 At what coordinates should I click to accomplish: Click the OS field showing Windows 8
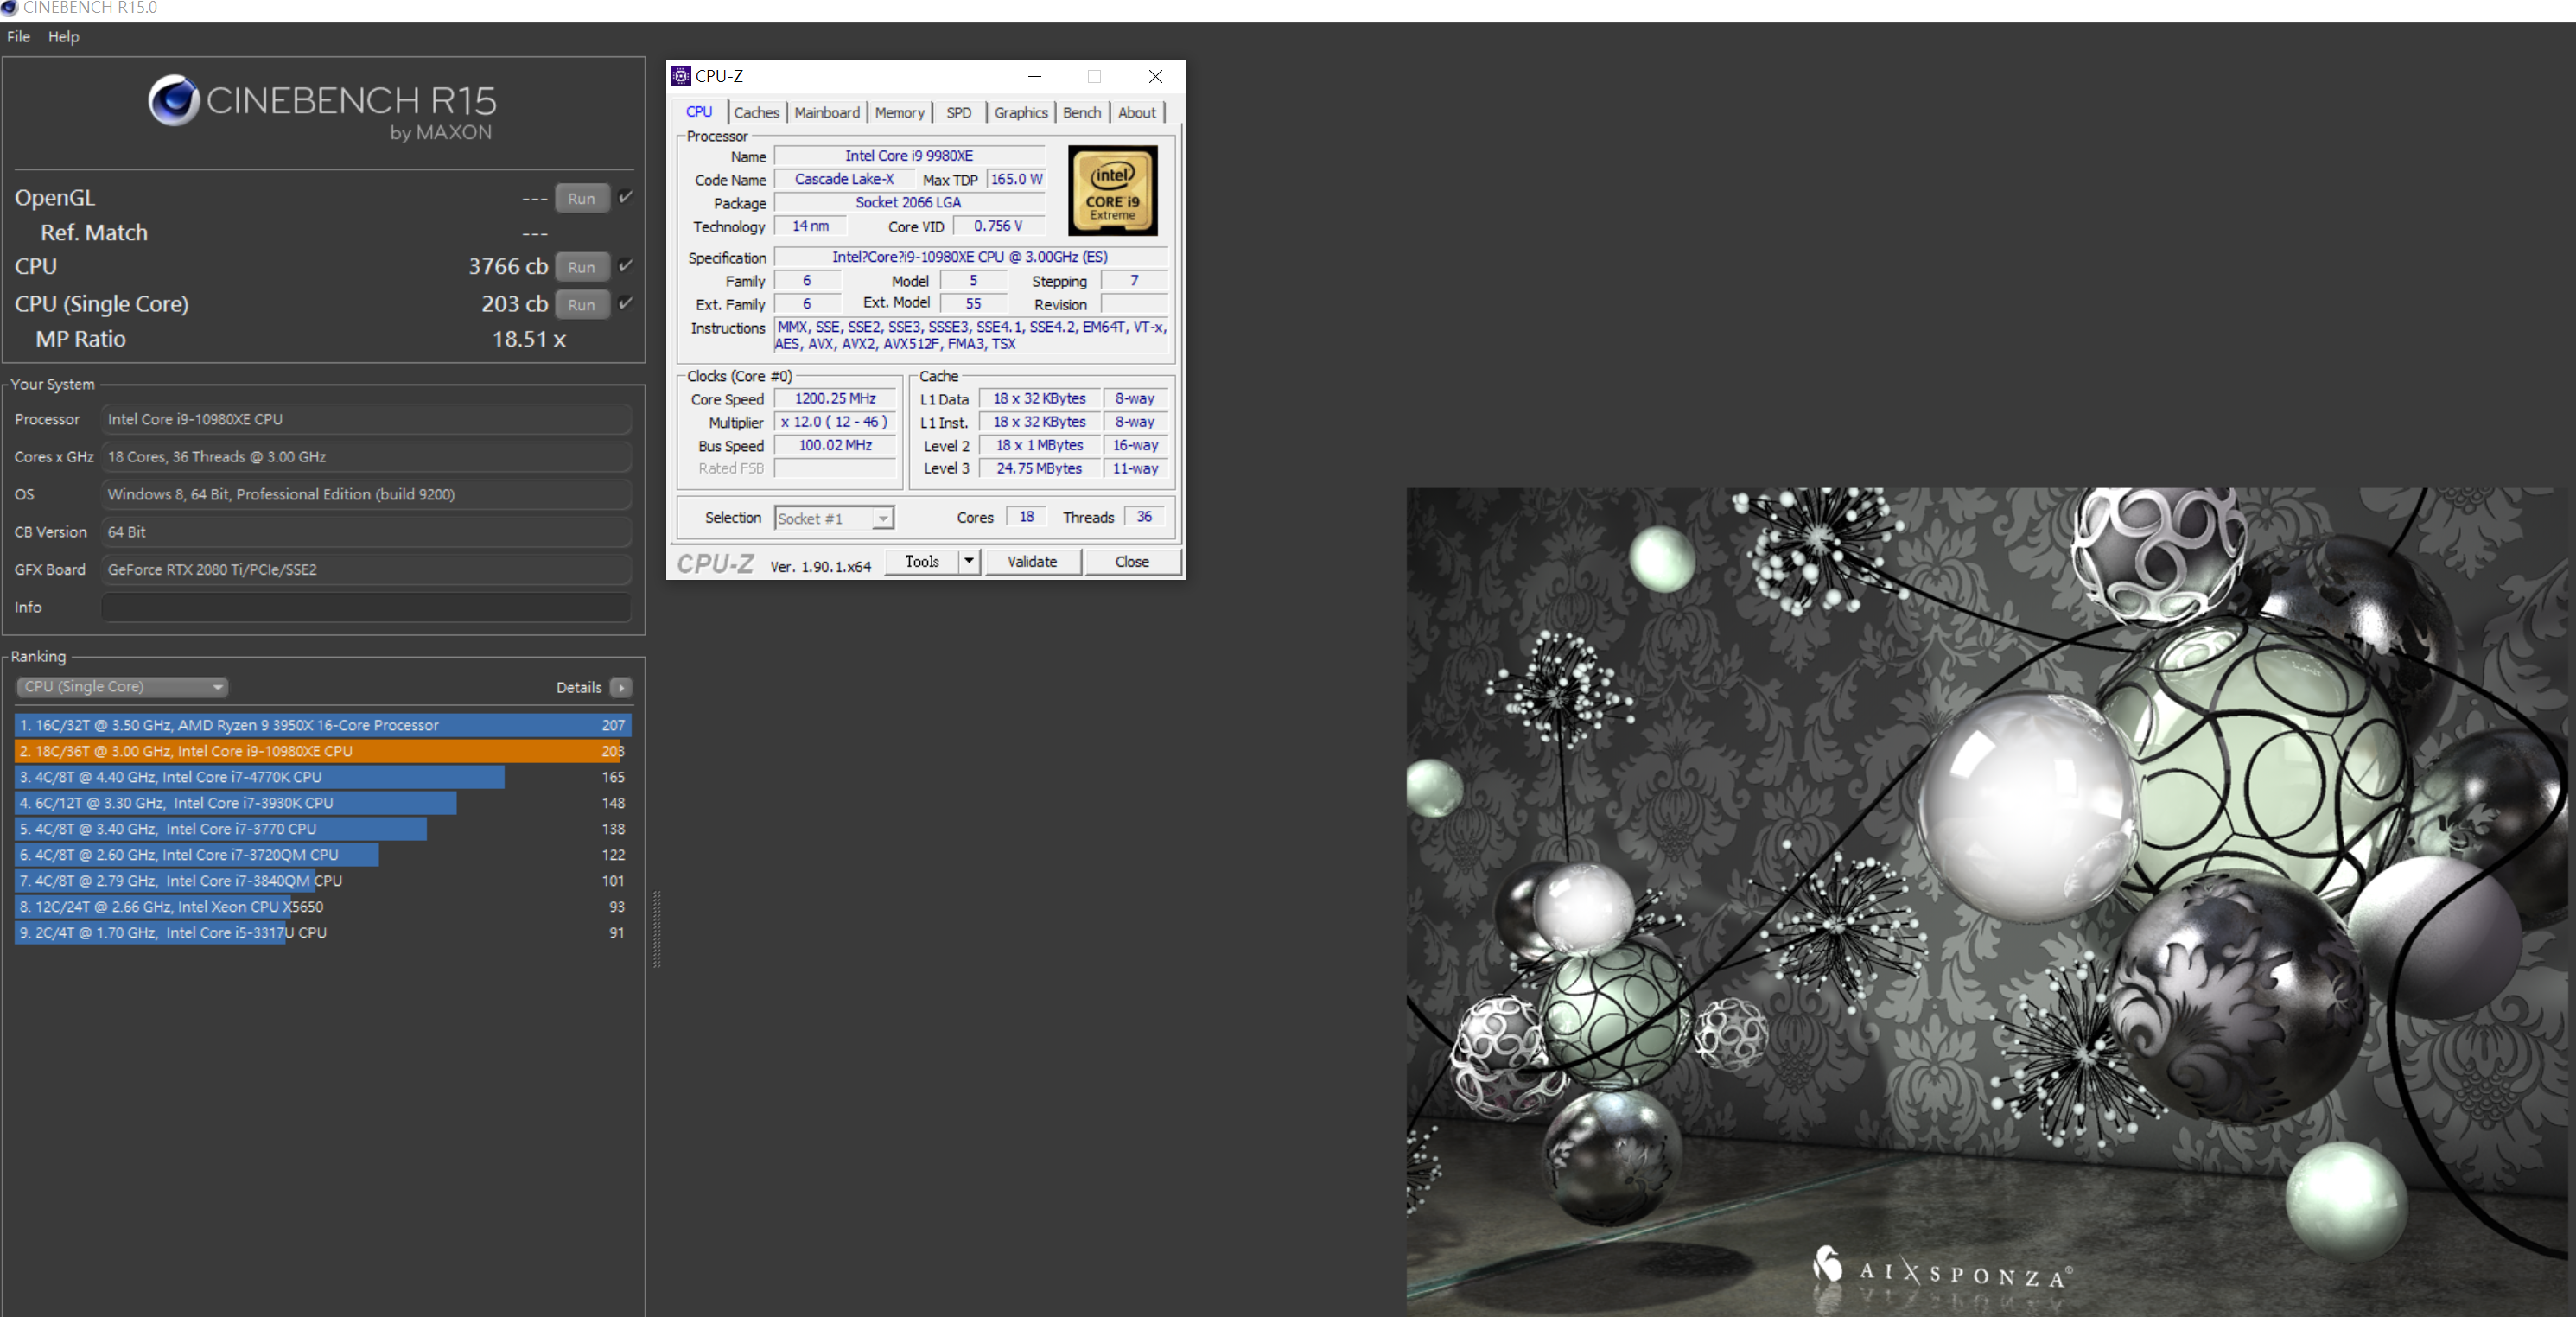pyautogui.click(x=366, y=494)
